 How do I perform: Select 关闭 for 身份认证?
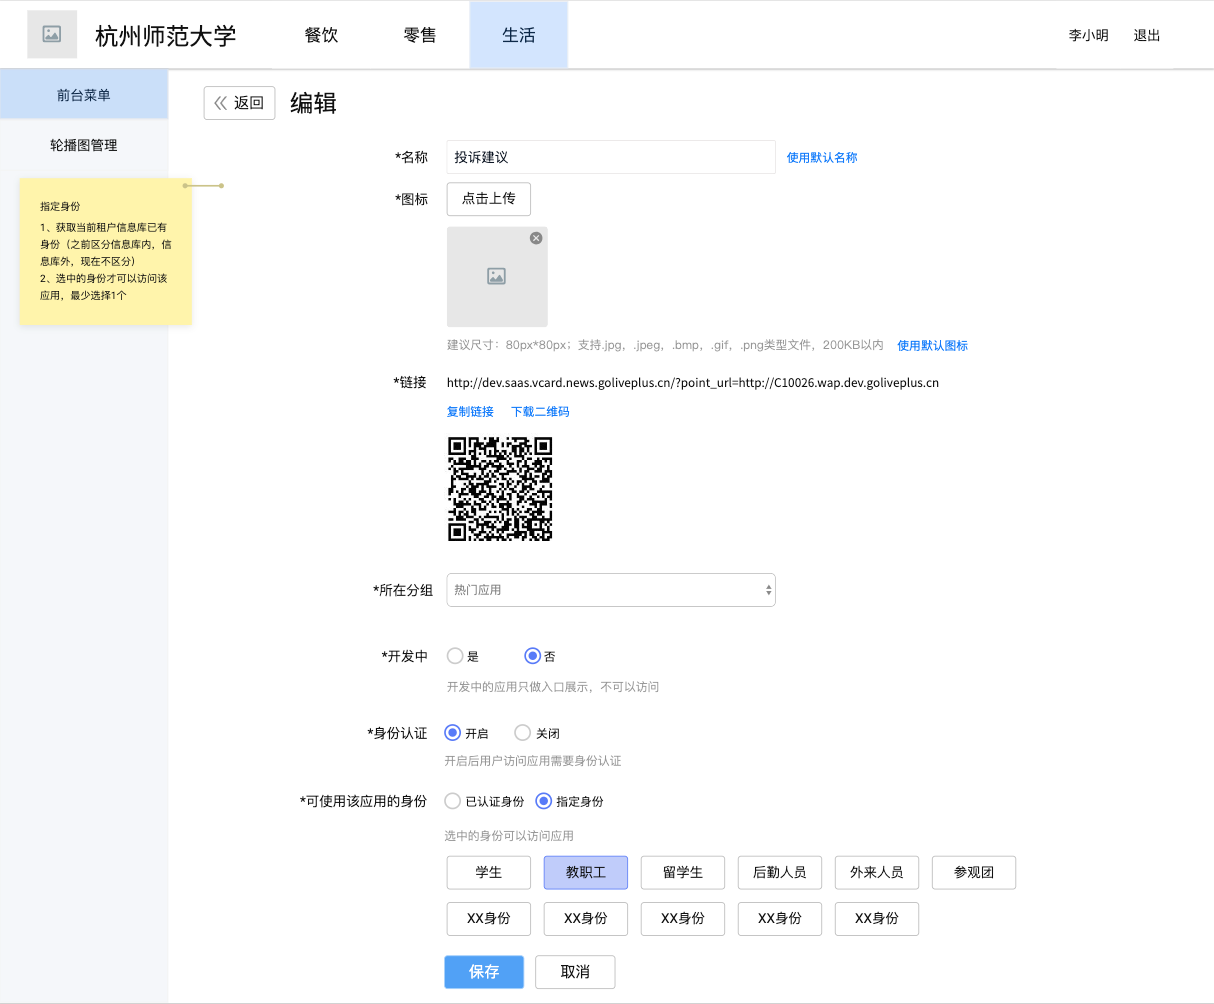point(523,733)
